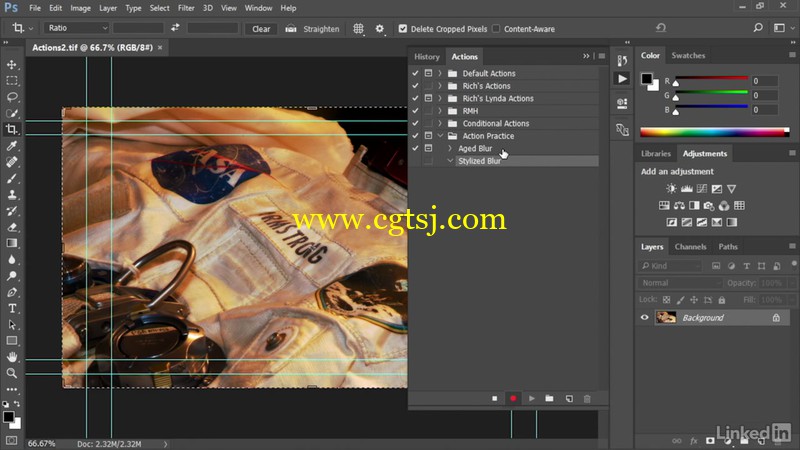Expand the Rich's Actions set

[x=440, y=86]
